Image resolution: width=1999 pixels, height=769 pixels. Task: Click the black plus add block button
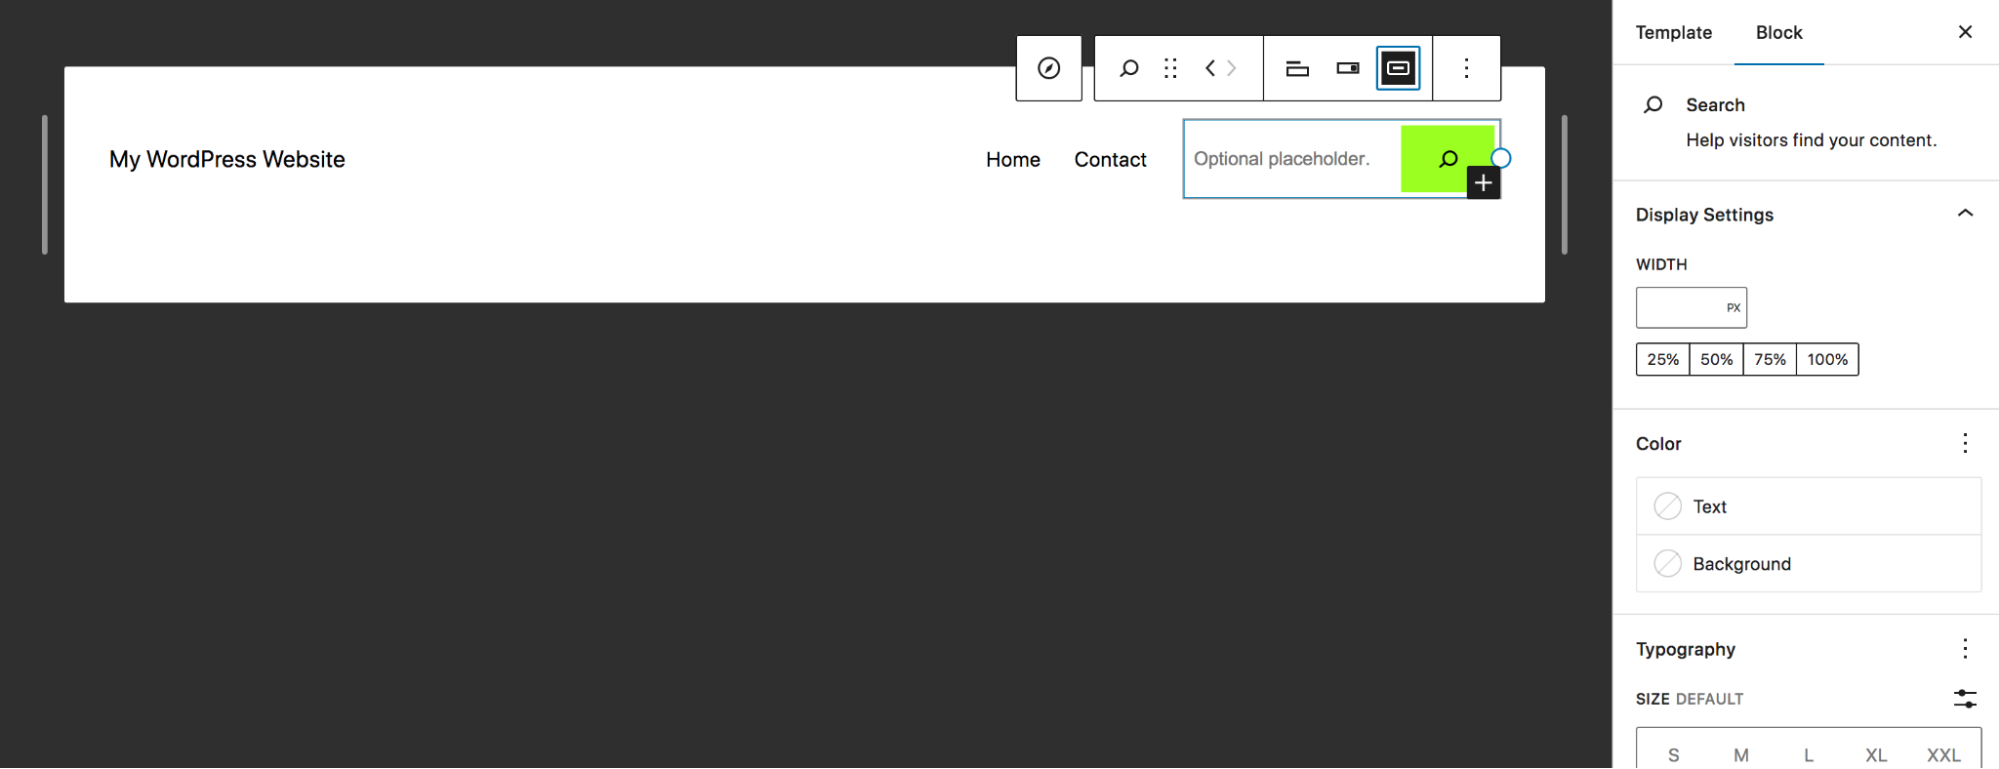[x=1483, y=183]
